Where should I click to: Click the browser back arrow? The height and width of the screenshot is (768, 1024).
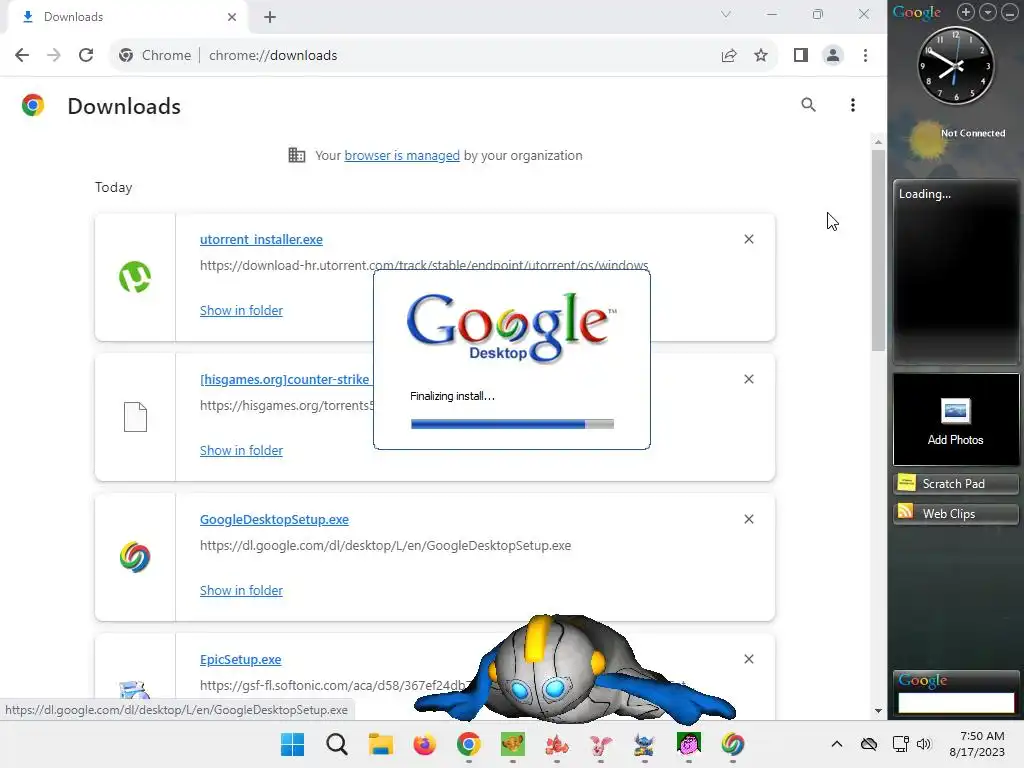[22, 56]
